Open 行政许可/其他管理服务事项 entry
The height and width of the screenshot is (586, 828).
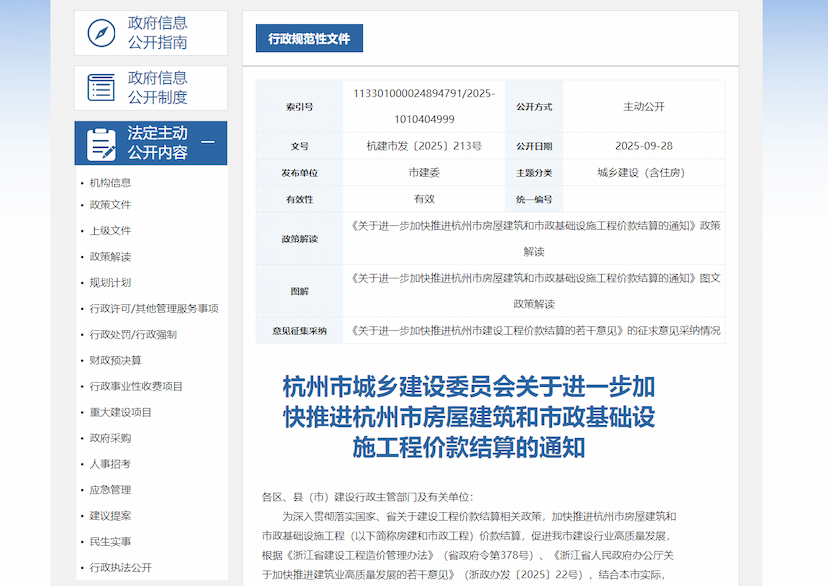[x=153, y=309]
